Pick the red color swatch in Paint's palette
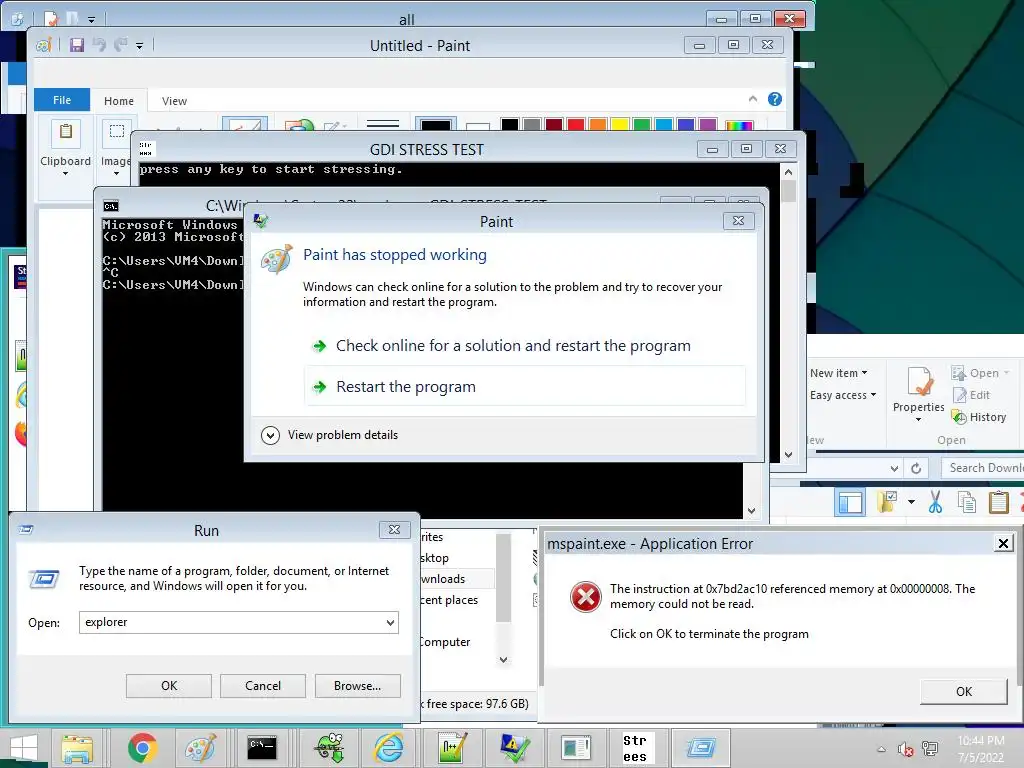 pyautogui.click(x=576, y=124)
